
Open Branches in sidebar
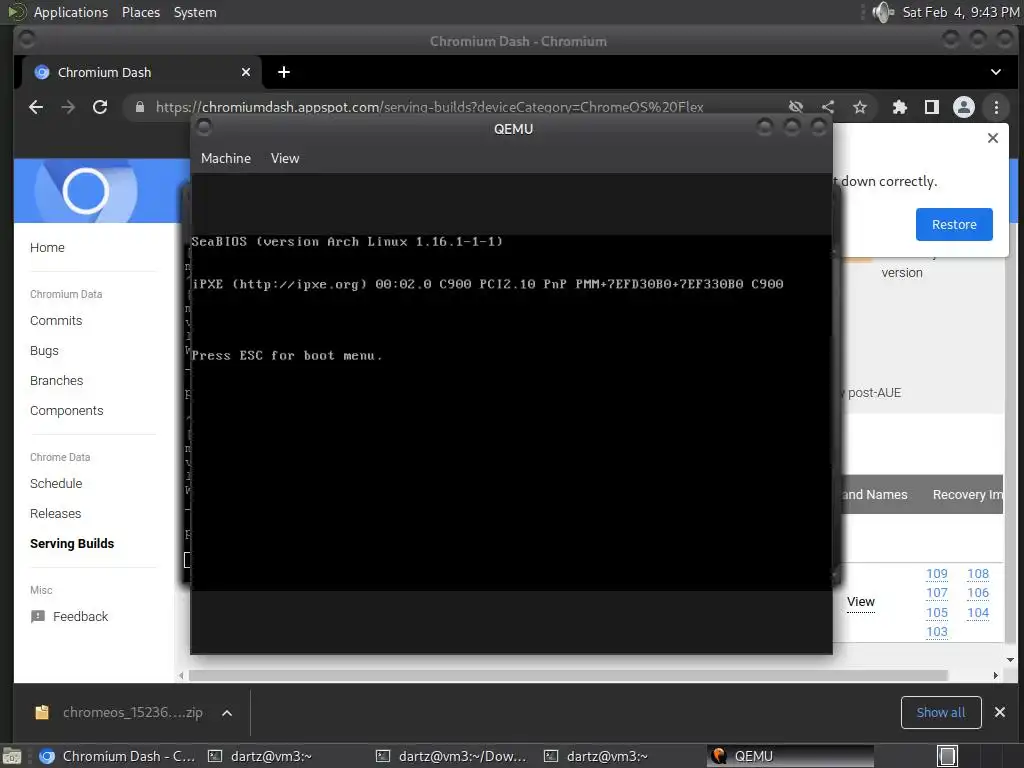pos(57,381)
